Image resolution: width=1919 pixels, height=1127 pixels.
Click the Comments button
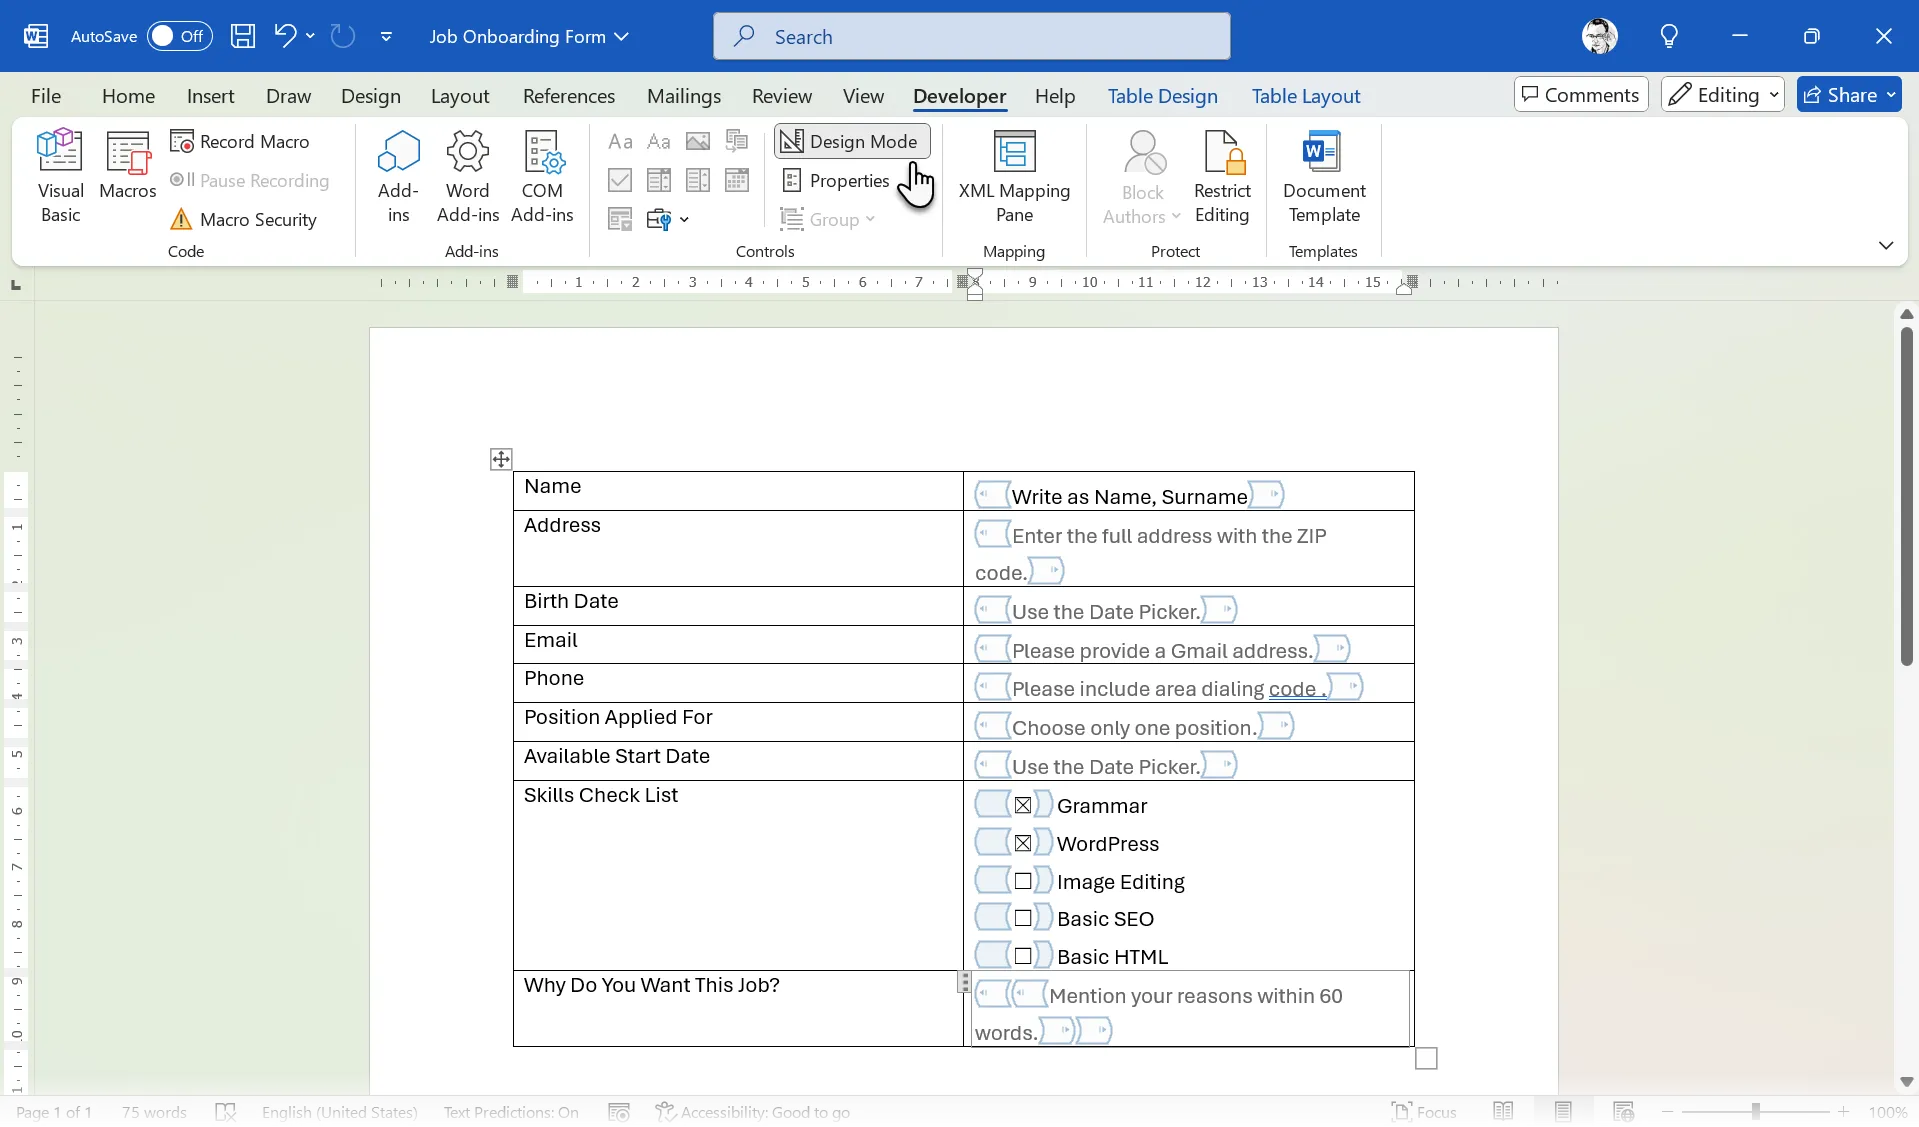click(1580, 93)
